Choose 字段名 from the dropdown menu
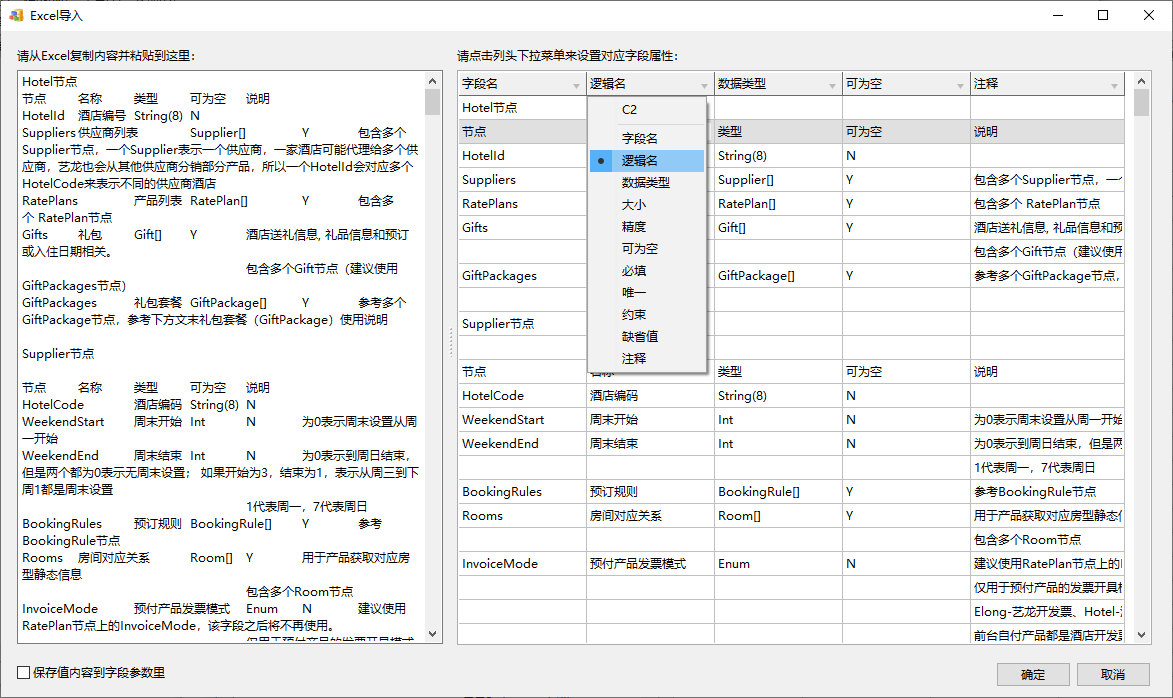This screenshot has width=1173, height=698. click(647, 138)
